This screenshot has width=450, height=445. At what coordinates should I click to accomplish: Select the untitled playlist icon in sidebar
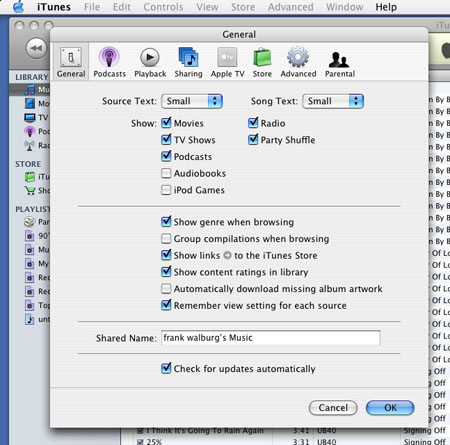pyautogui.click(x=30, y=319)
